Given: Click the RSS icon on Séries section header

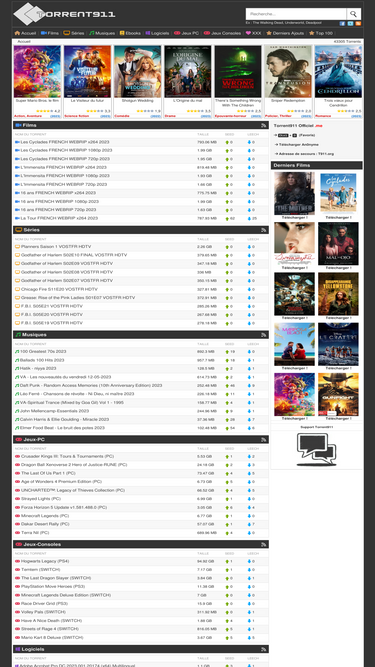Looking at the screenshot, I should coord(264,230).
